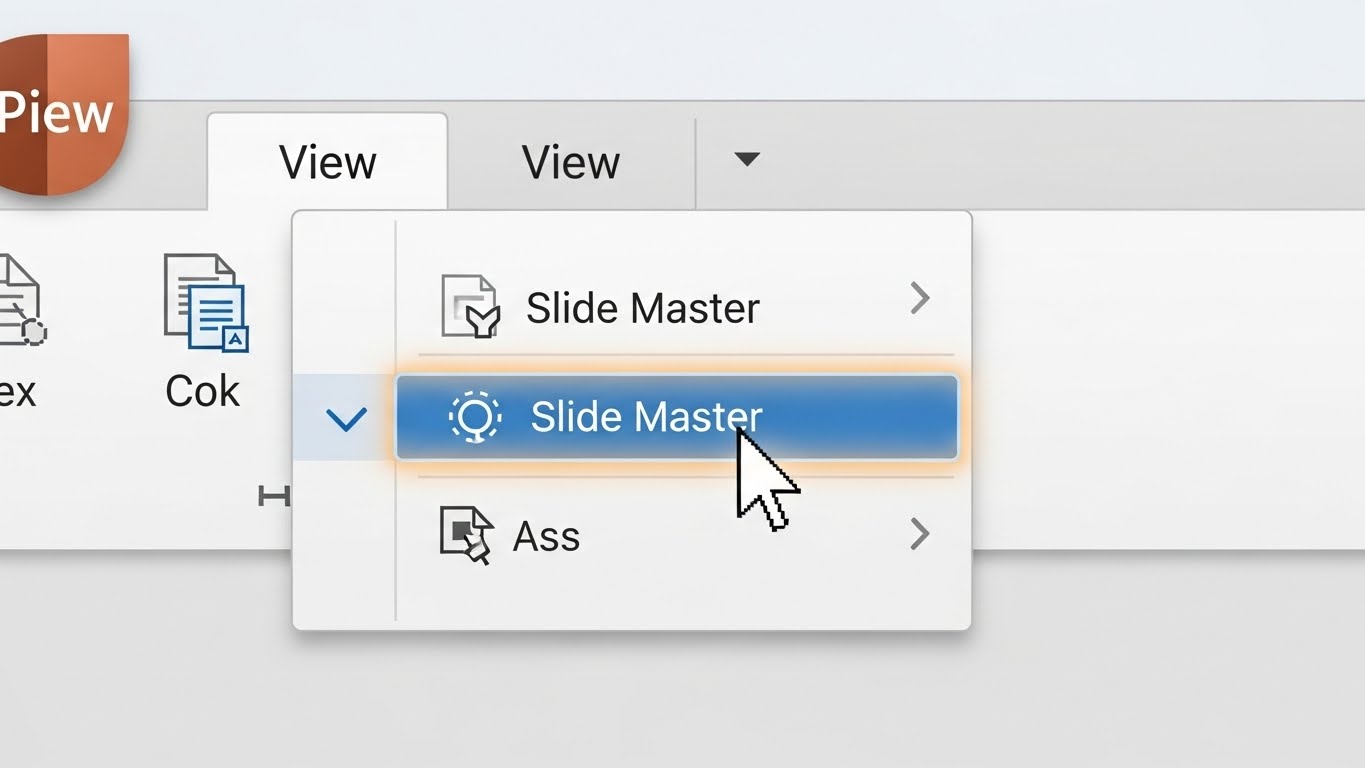Choose the Ass menu entry
The width and height of the screenshot is (1365, 768).
pos(546,536)
